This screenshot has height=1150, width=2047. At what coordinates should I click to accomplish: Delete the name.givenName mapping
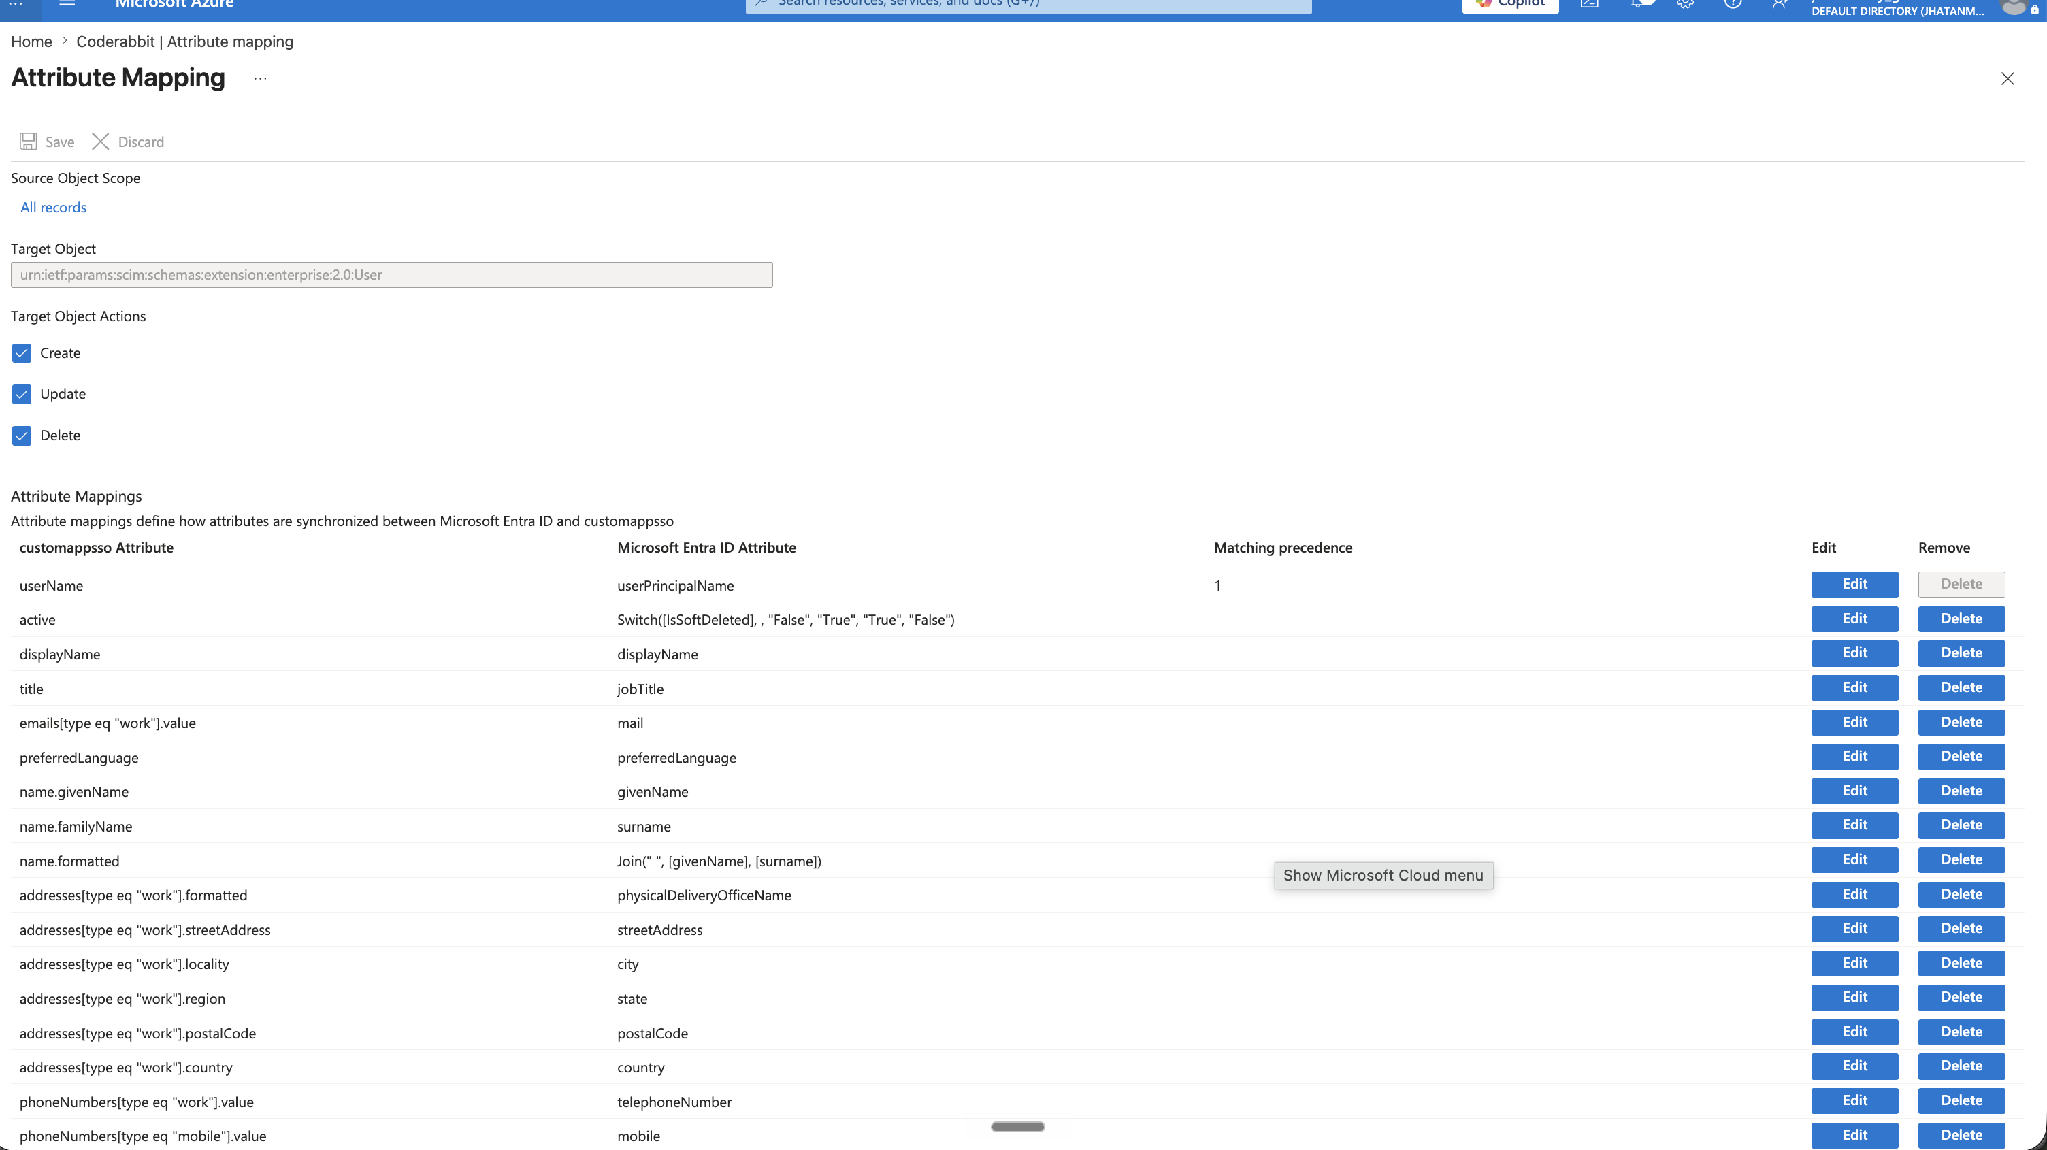point(1961,791)
